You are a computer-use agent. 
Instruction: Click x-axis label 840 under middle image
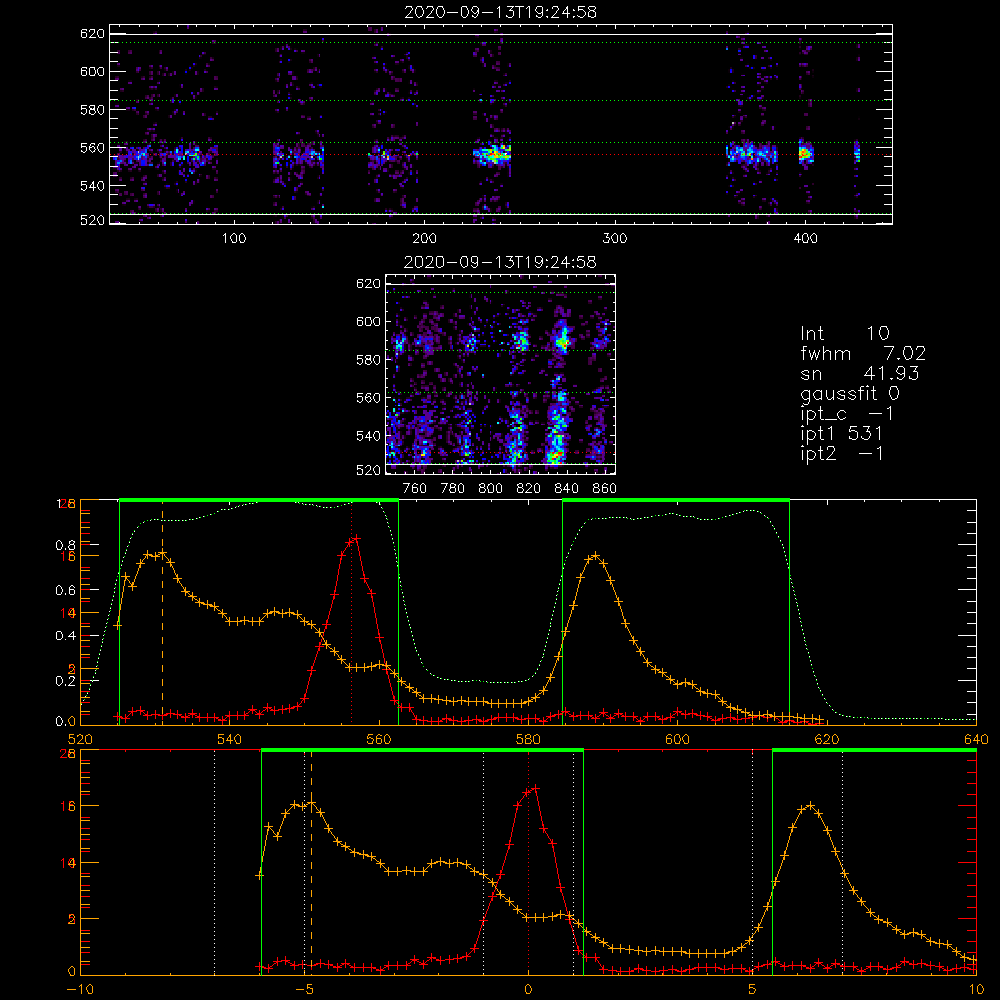tap(566, 489)
